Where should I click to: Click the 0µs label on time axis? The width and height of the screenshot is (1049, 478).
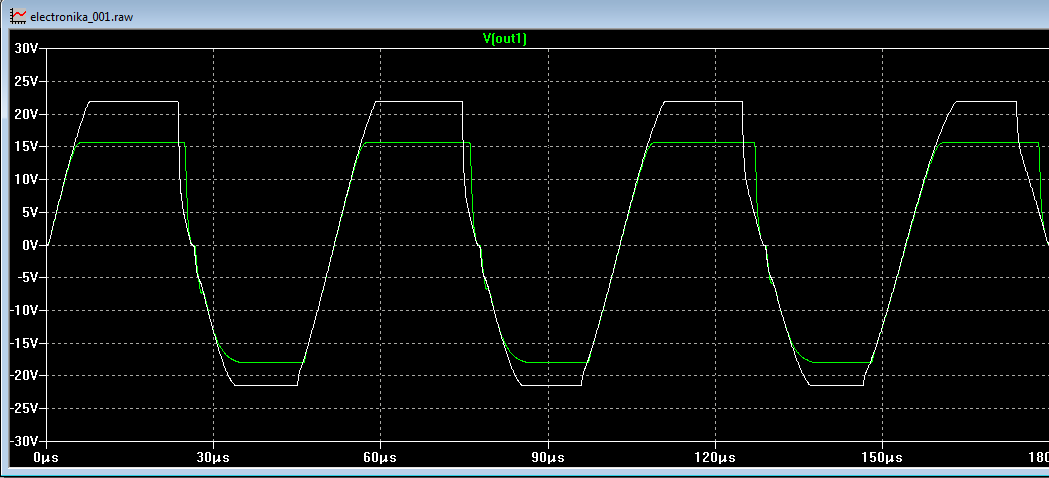coord(47,459)
